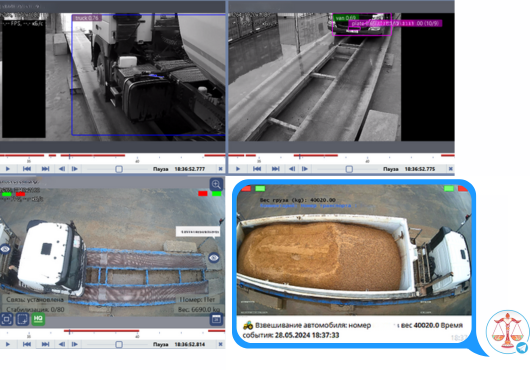The height and width of the screenshot is (370, 530).
Task: Toggle HQ high-quality stream mode
Action: click(38, 319)
